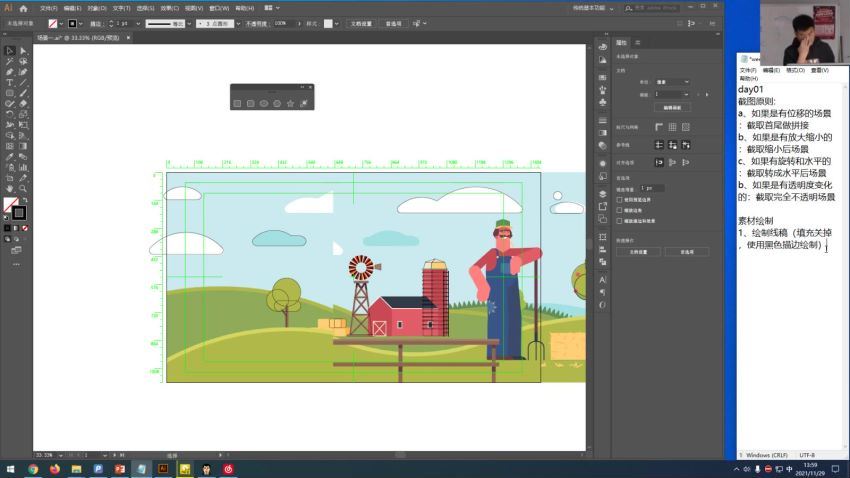Open the 编辑(E) menu in Illustrator
The width and height of the screenshot is (850, 478).
click(72, 8)
